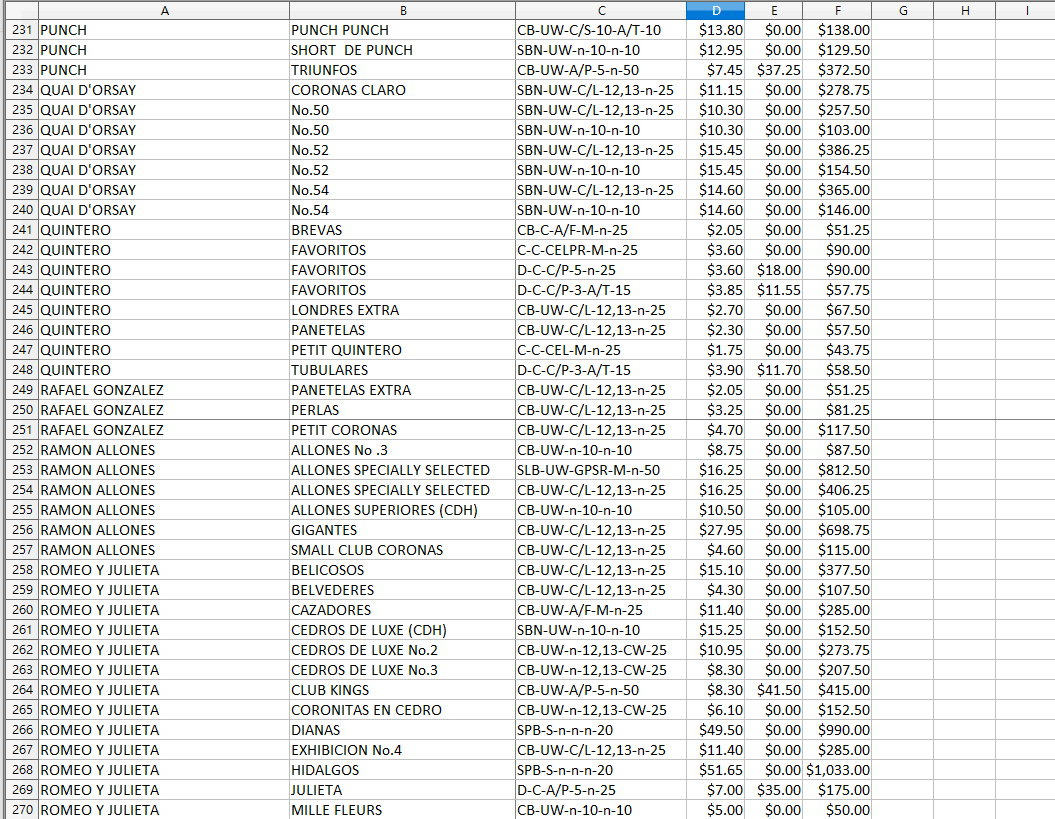
Task: Click price cell '$51.65'
Action: pos(715,770)
